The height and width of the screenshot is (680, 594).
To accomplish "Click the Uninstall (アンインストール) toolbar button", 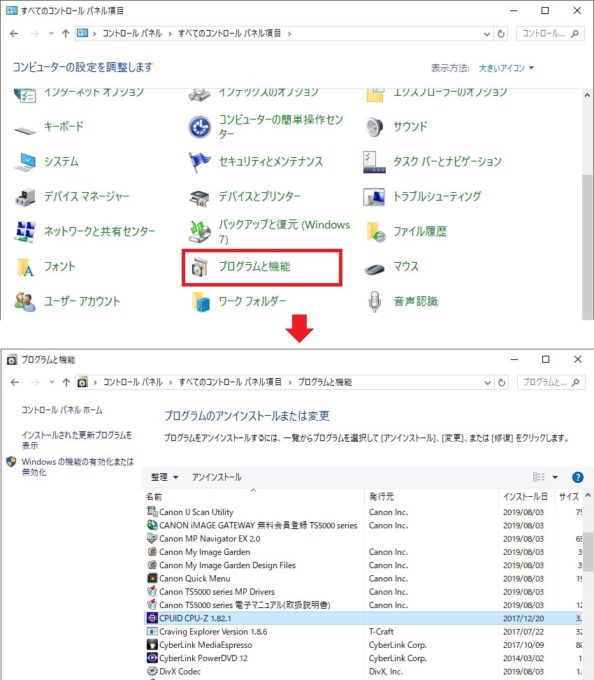I will pos(217,477).
